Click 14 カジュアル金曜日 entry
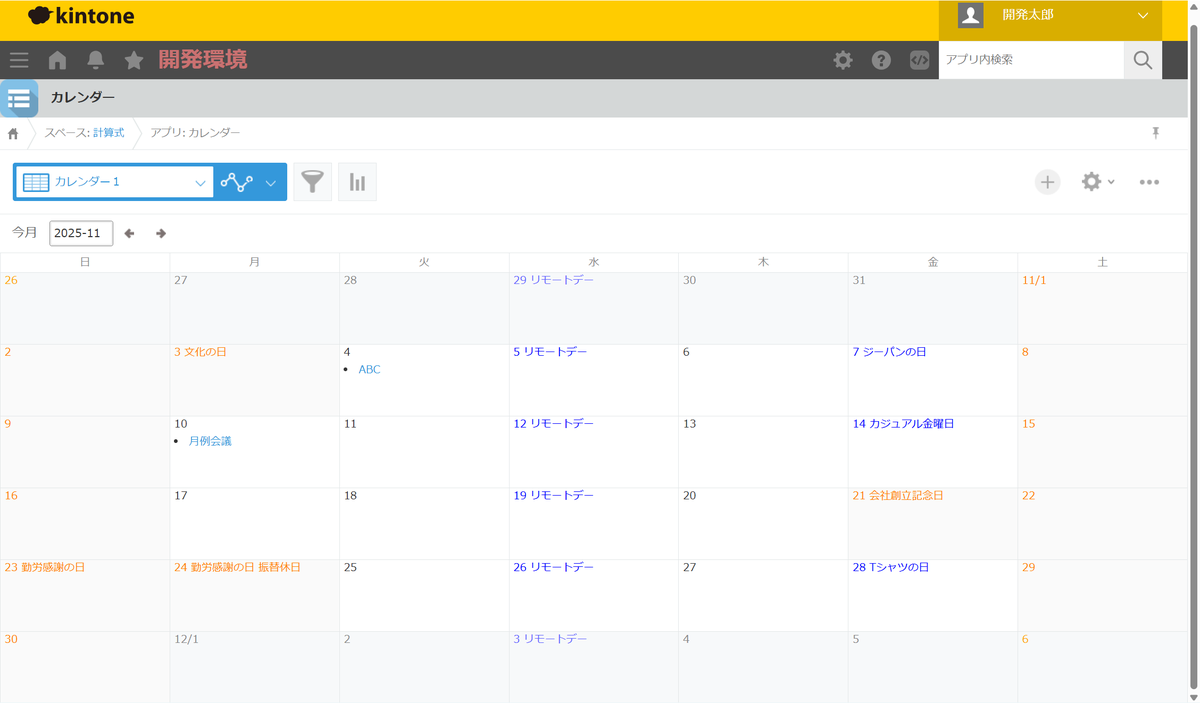This screenshot has width=1200, height=703. 903,424
